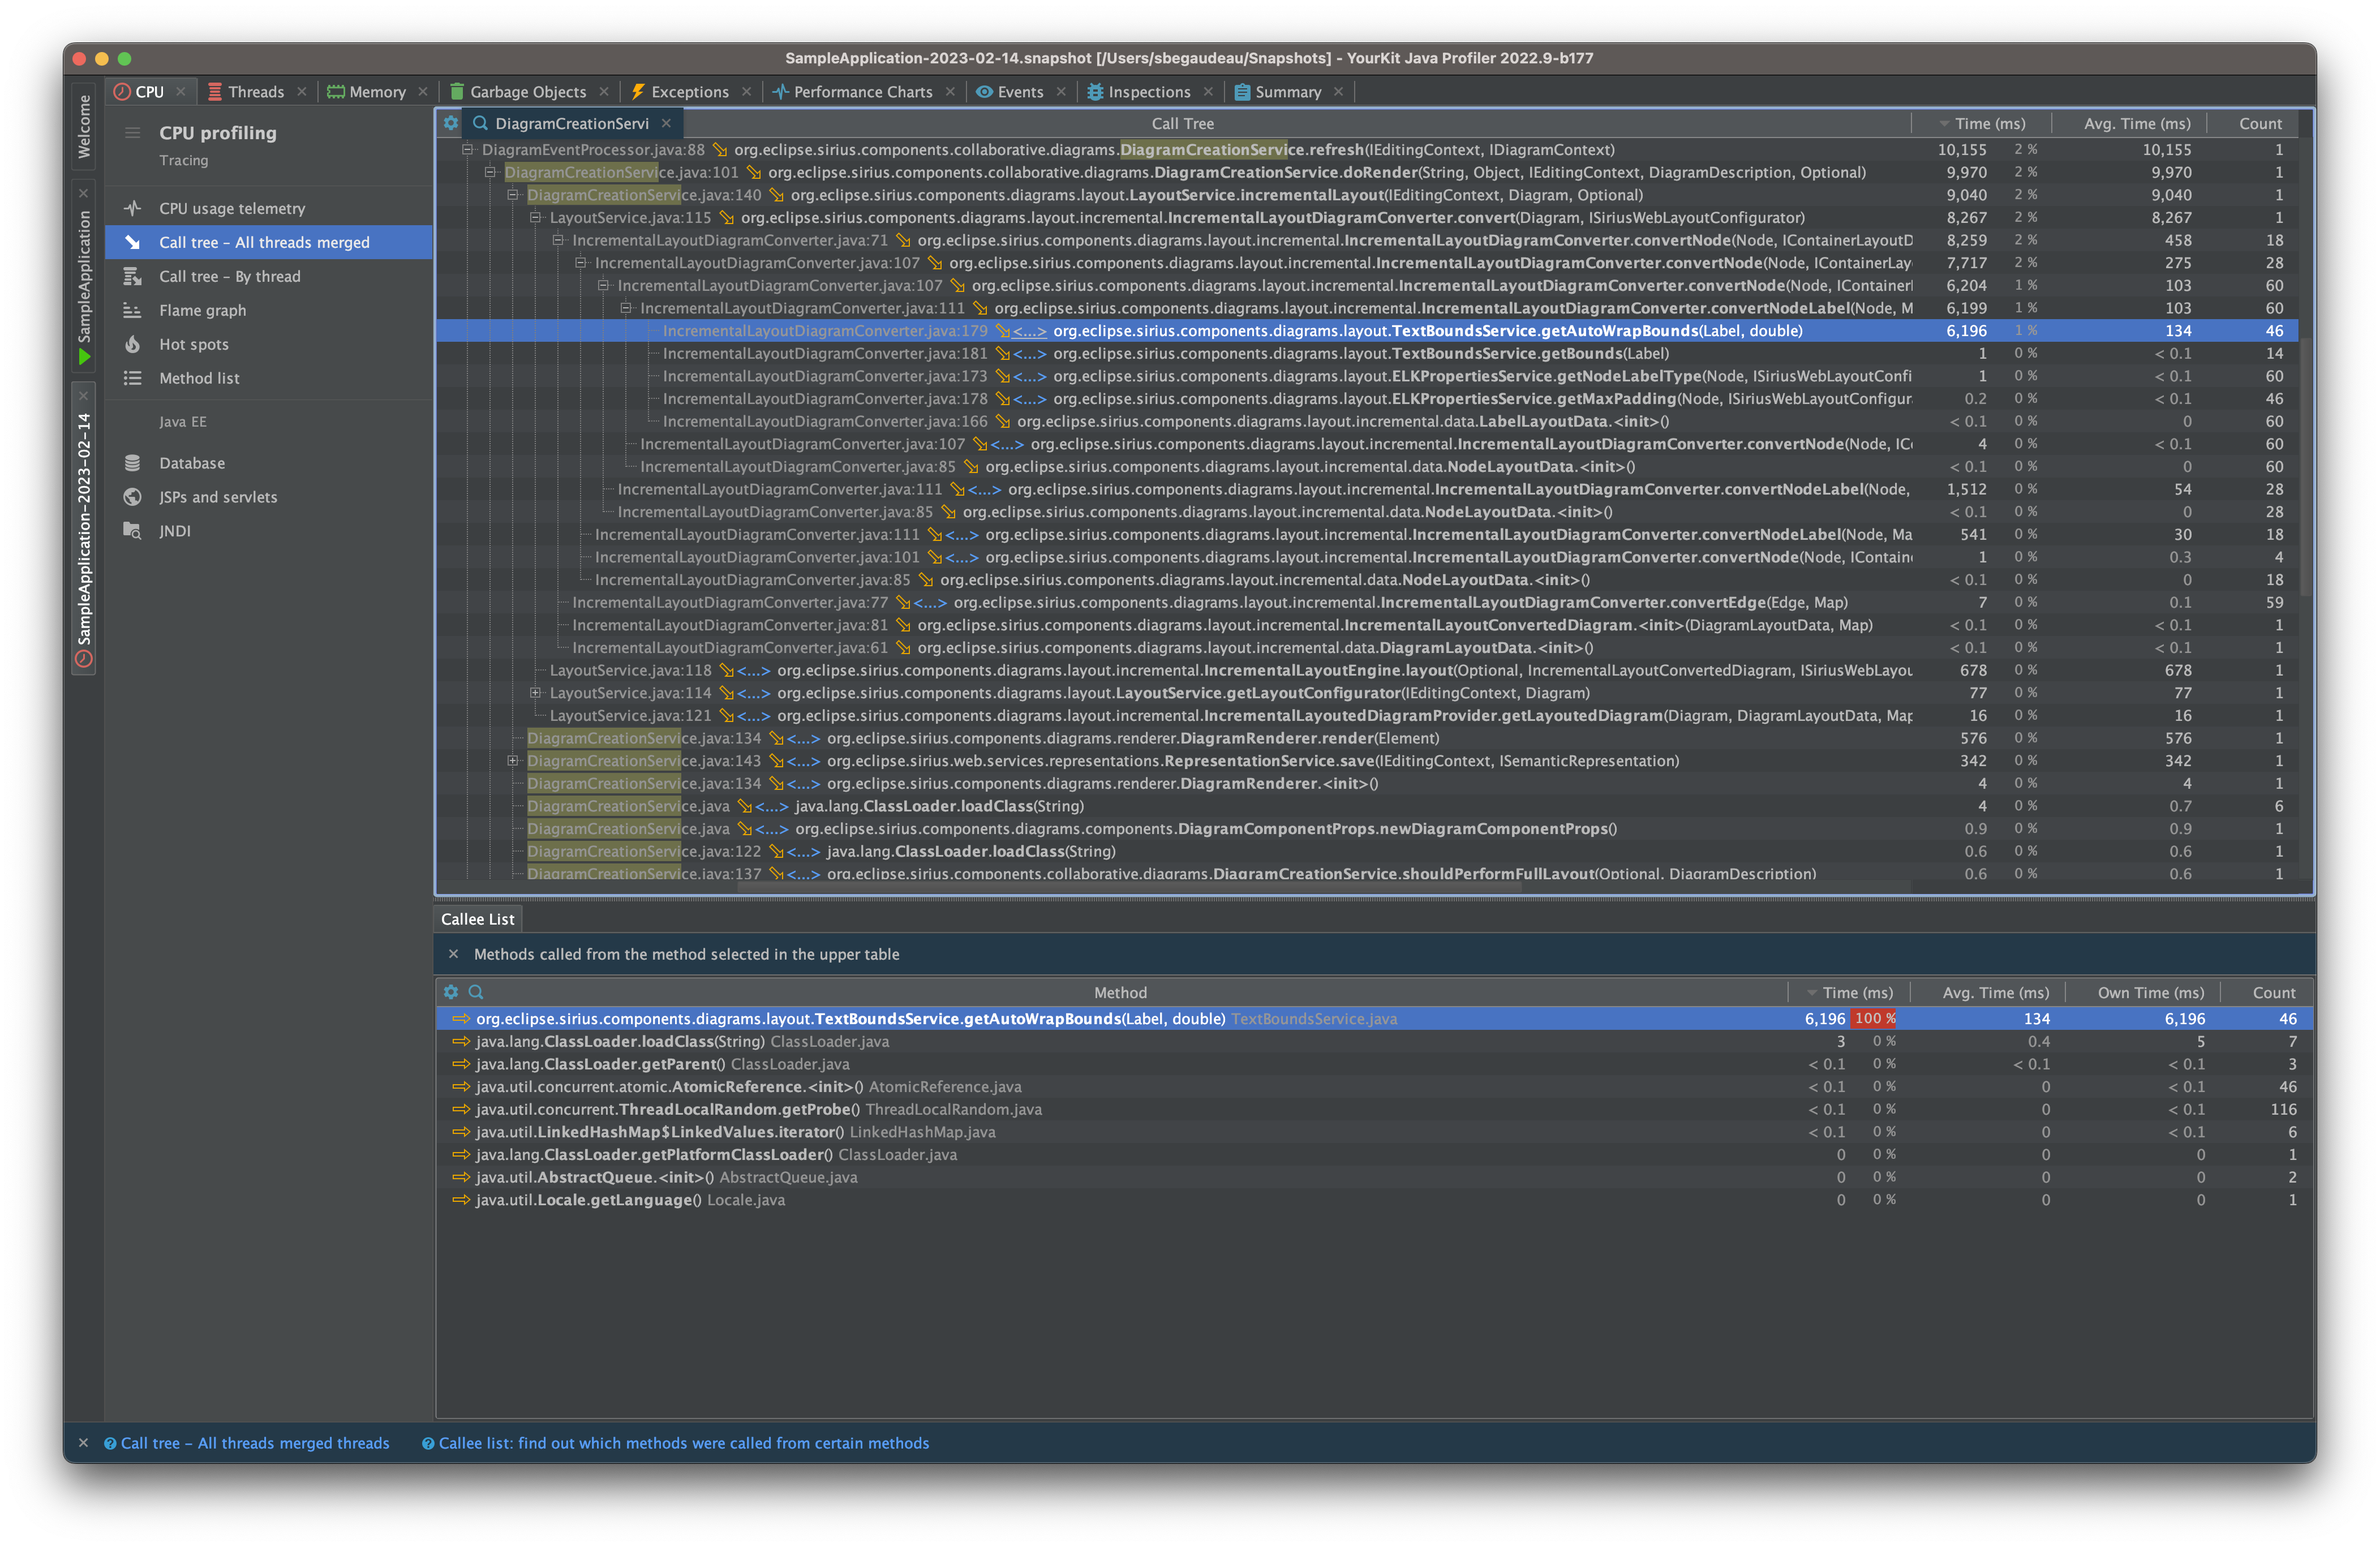2380x1547 pixels.
Task: Sort Call Tree by Time (ms) column
Action: point(1981,124)
